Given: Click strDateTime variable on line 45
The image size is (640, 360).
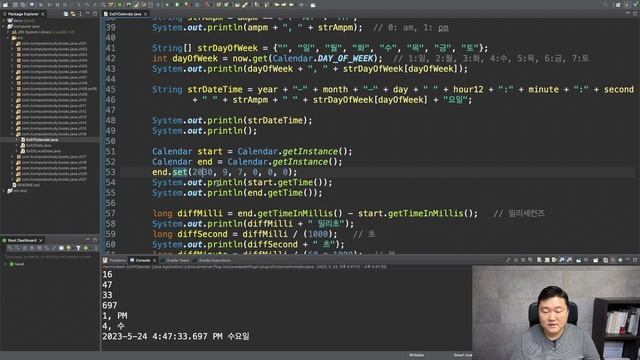Looking at the screenshot, I should point(215,89).
